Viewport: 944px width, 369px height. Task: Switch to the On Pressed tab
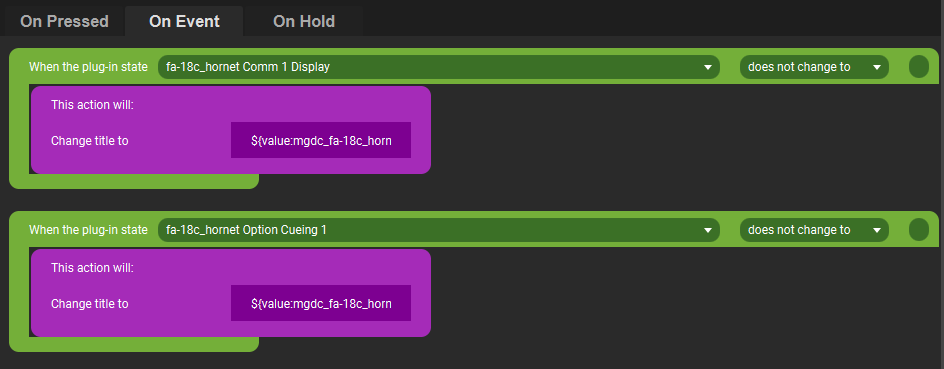(64, 22)
